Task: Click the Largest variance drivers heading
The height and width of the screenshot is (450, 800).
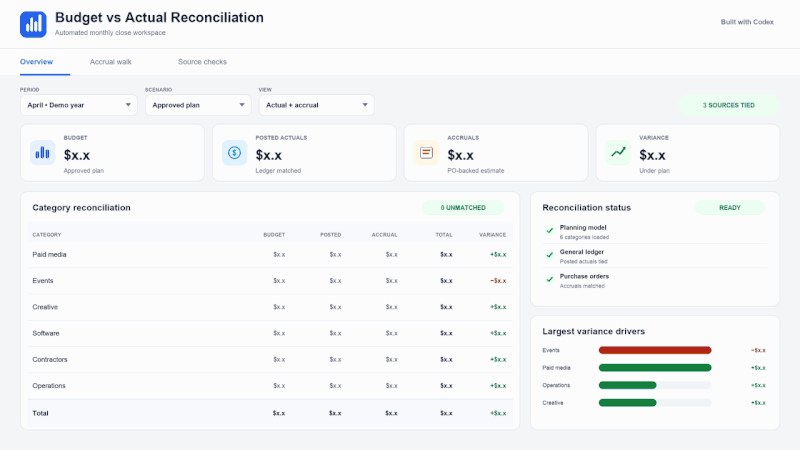Action: pos(593,332)
